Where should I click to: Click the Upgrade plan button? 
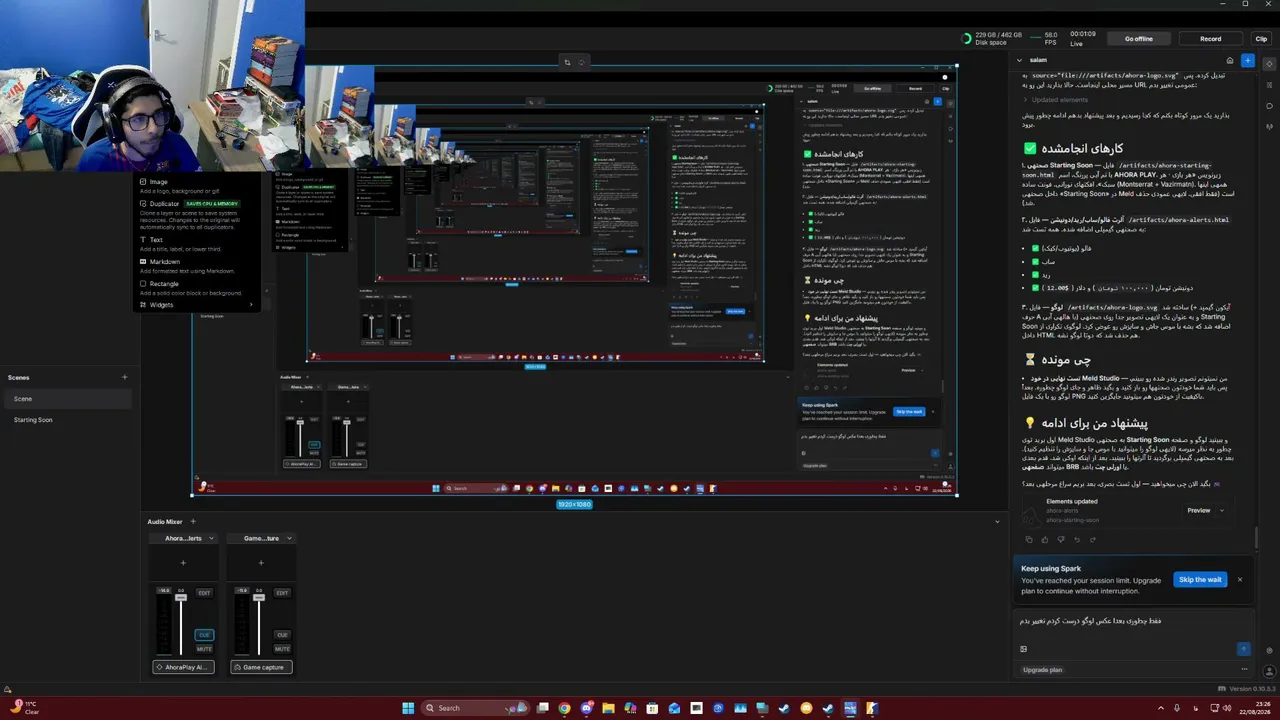1042,670
